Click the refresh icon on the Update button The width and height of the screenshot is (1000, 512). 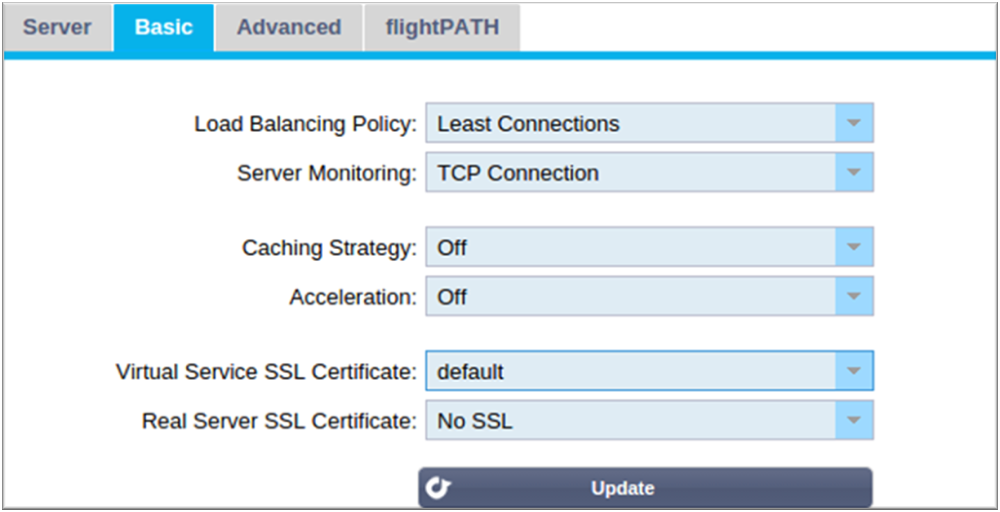[439, 488]
